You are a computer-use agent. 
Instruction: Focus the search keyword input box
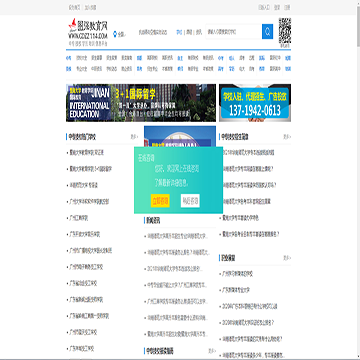(234, 32)
